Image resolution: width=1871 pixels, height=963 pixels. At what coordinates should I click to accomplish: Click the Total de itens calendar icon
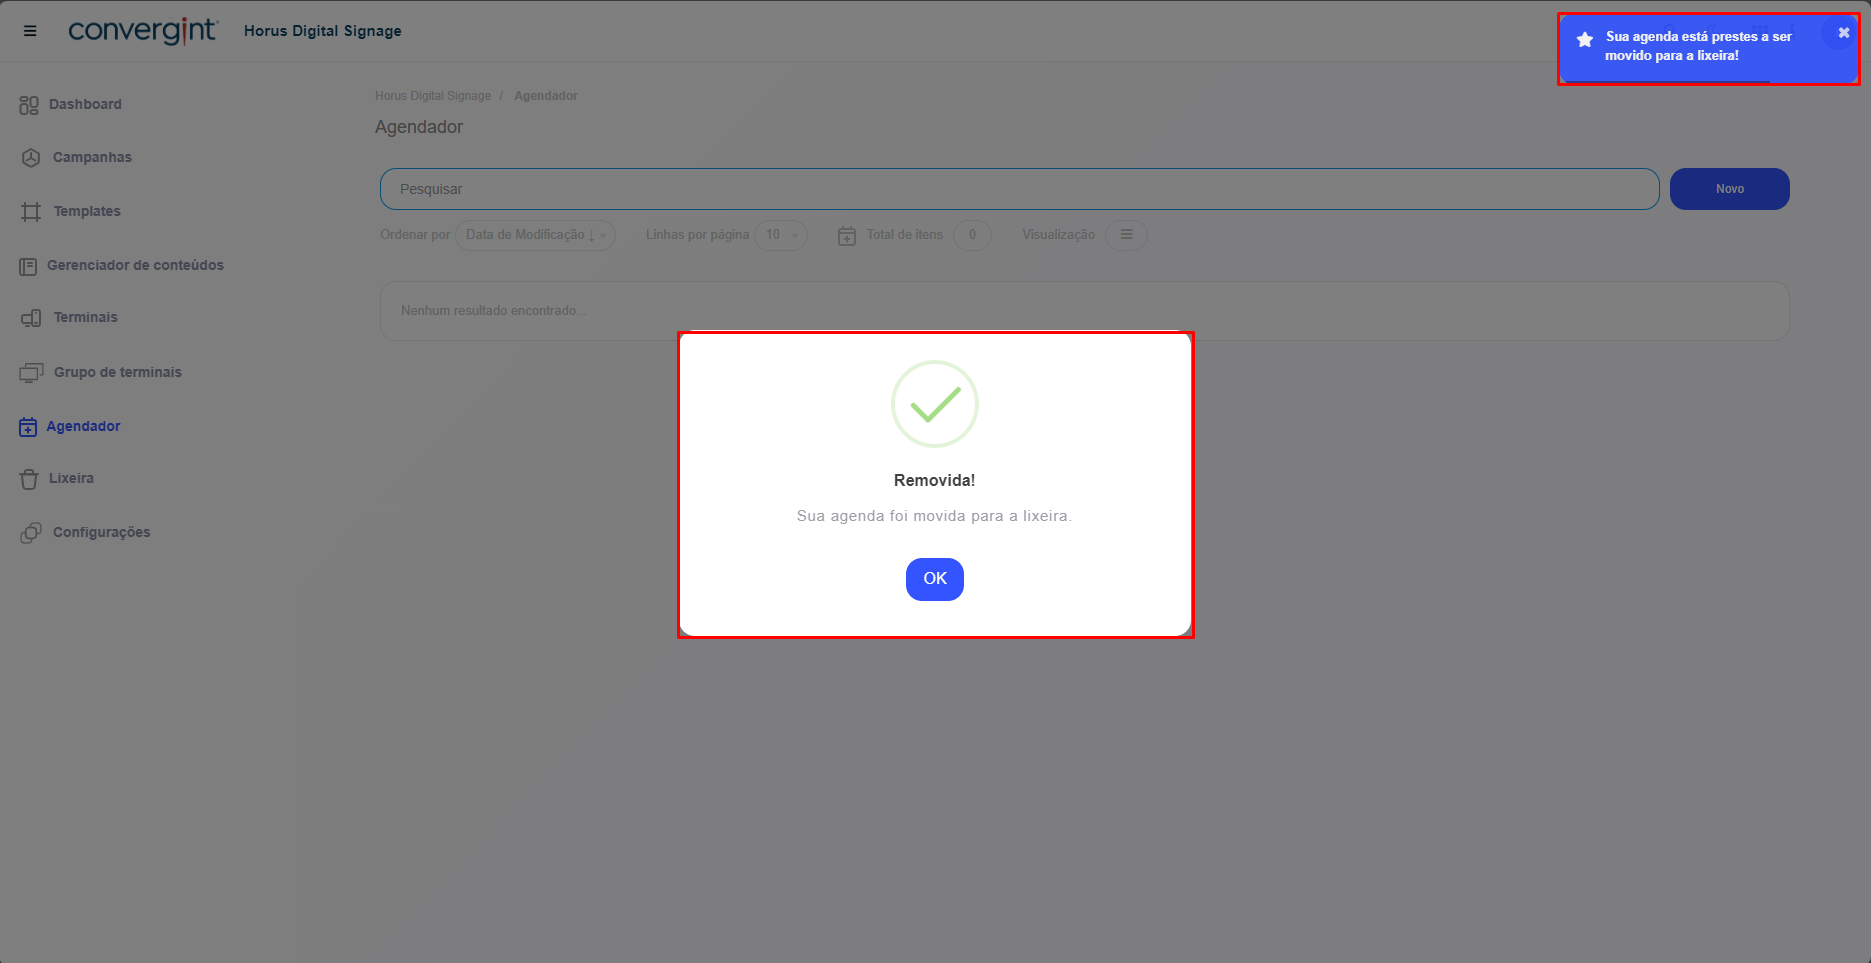(x=846, y=236)
